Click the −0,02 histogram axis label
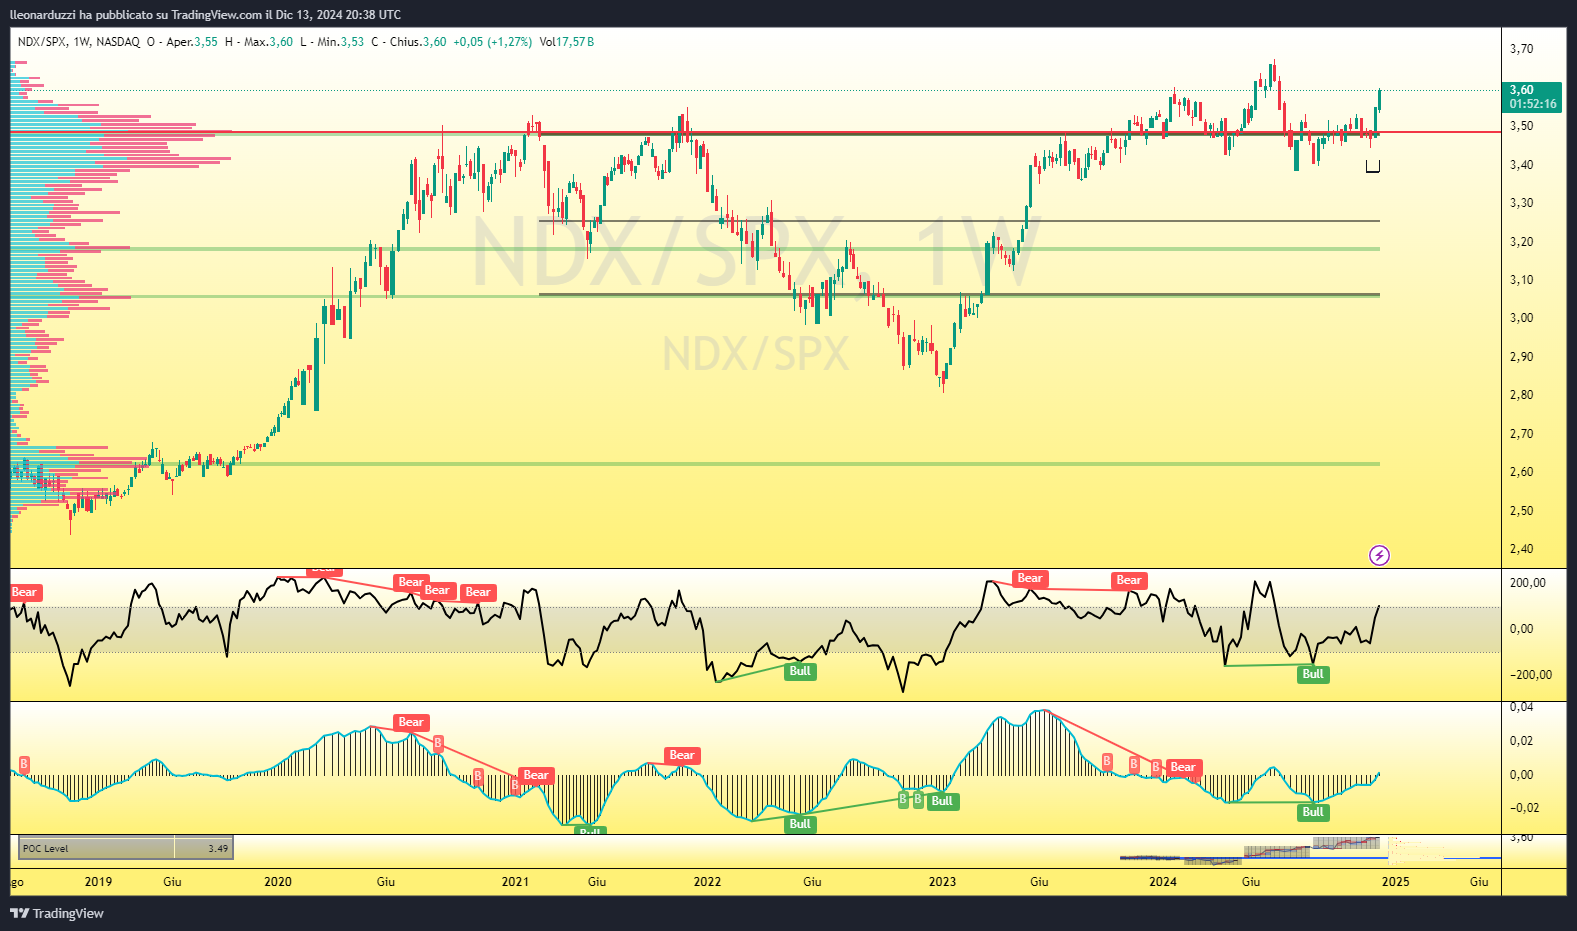The width and height of the screenshot is (1577, 931). click(1524, 808)
